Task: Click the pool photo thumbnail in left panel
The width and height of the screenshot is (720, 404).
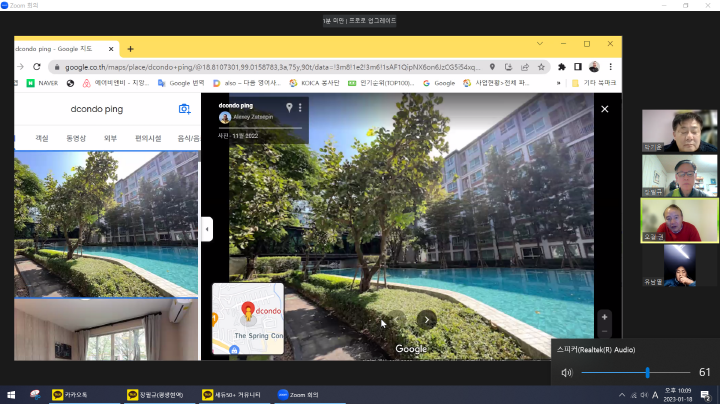Action: [x=105, y=223]
